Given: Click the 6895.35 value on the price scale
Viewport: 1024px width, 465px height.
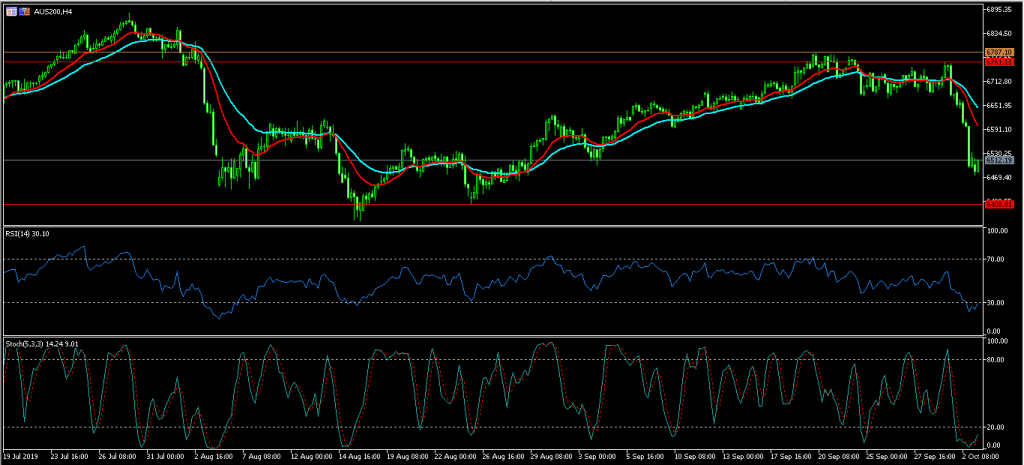Looking at the screenshot, I should [x=1000, y=9].
